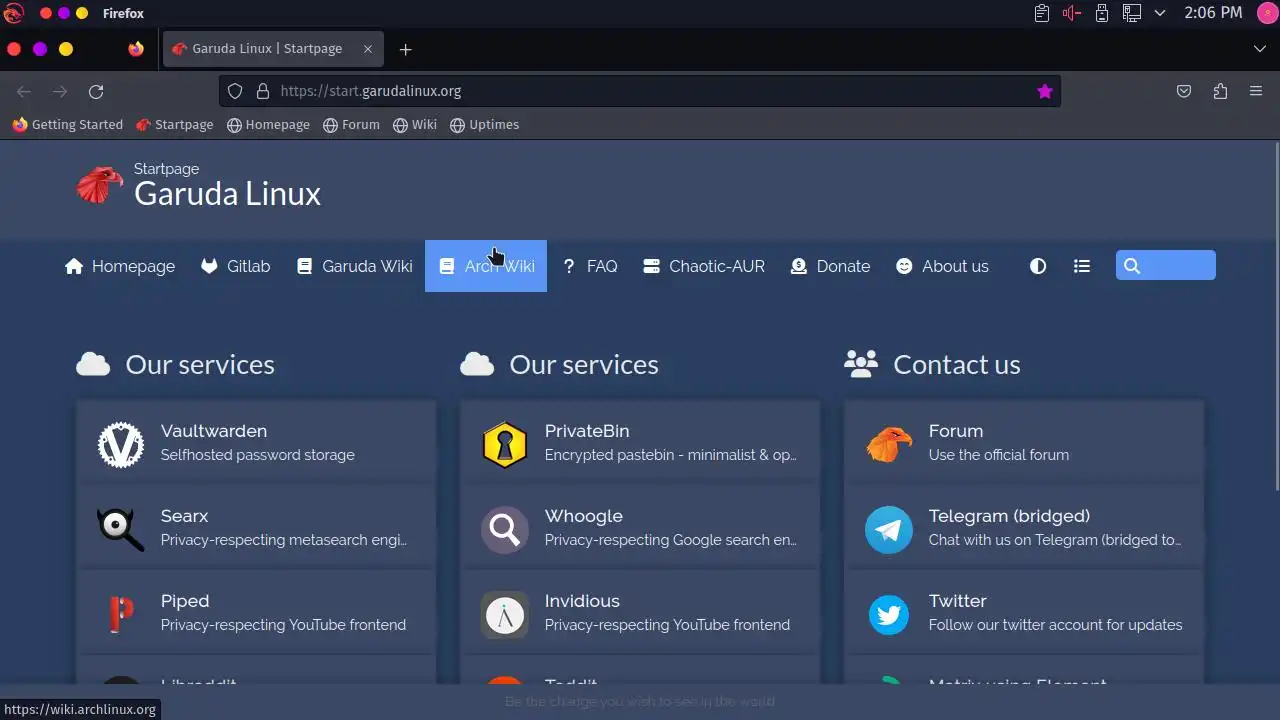The image size is (1280, 720).
Task: Open the list view settings icon
Action: [x=1082, y=266]
